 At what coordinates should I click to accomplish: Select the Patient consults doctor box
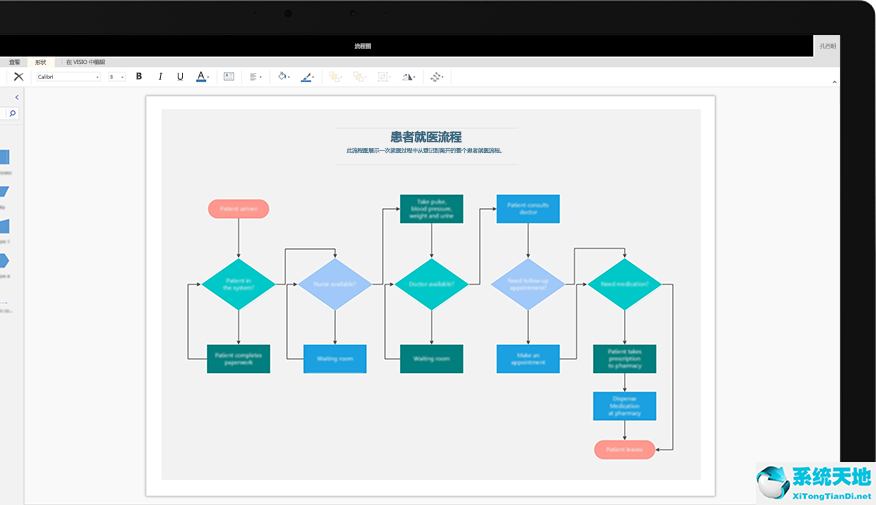[x=528, y=209]
